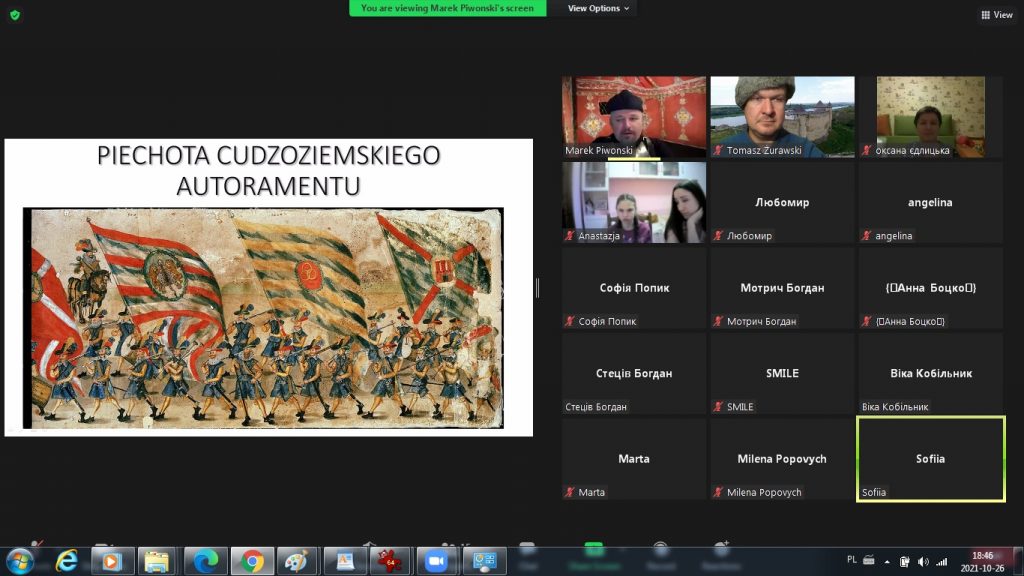Open Paint from the taskbar

(297, 560)
